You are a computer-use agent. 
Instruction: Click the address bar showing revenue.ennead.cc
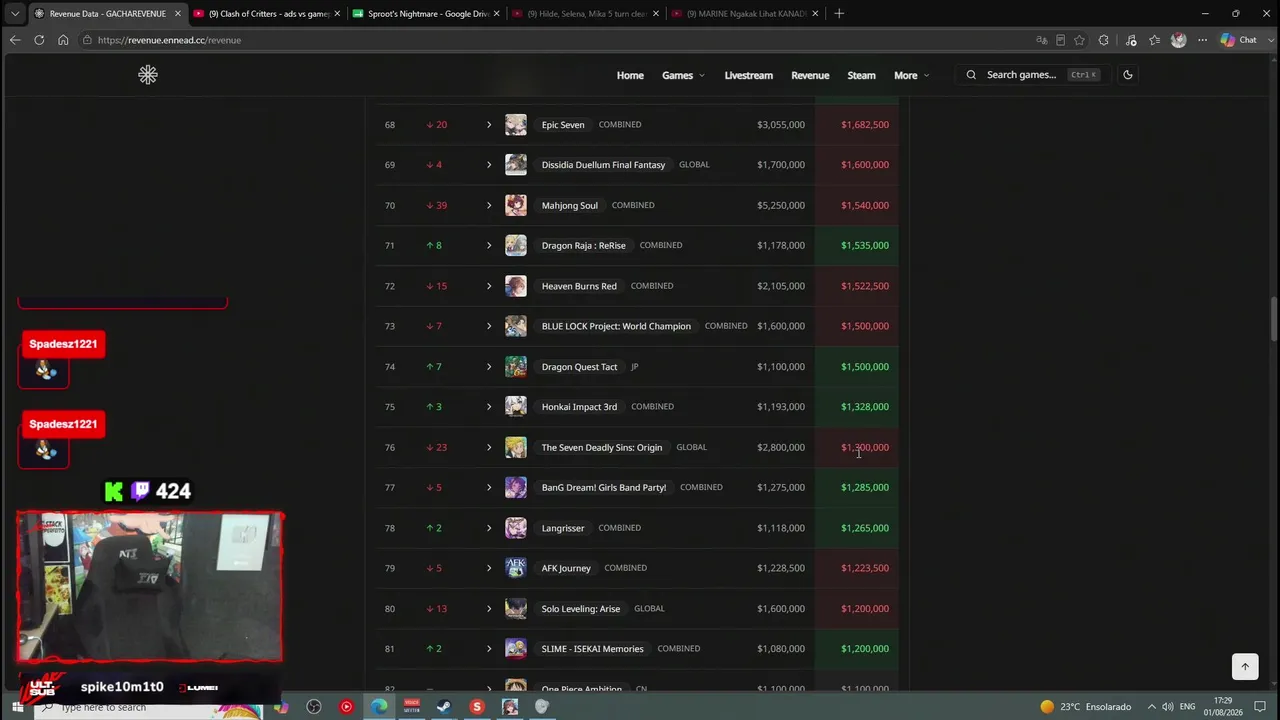click(x=550, y=40)
